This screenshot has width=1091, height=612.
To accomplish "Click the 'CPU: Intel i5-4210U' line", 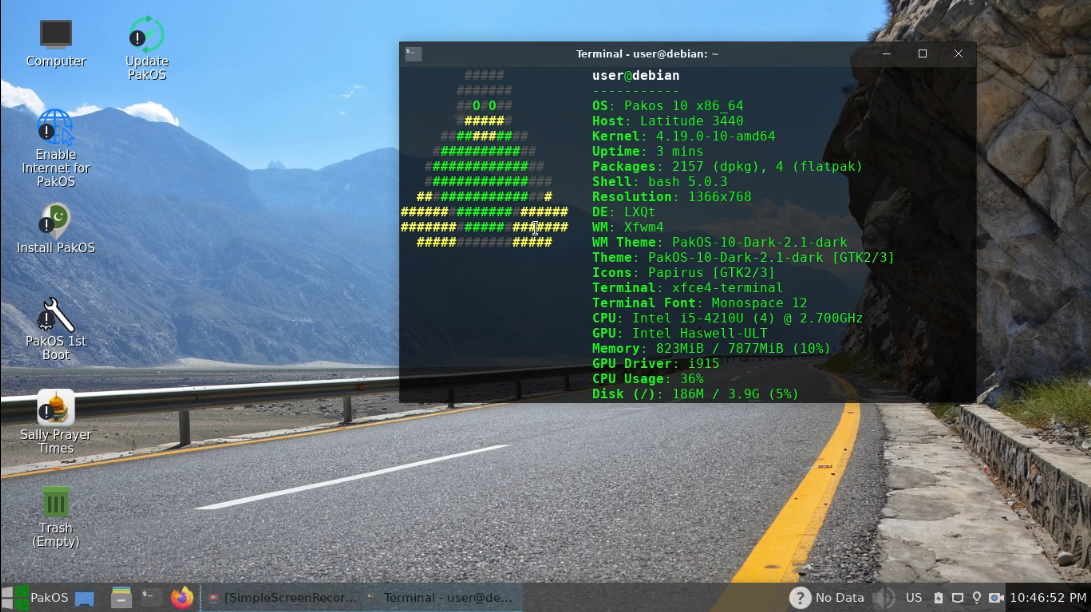I will [727, 319].
